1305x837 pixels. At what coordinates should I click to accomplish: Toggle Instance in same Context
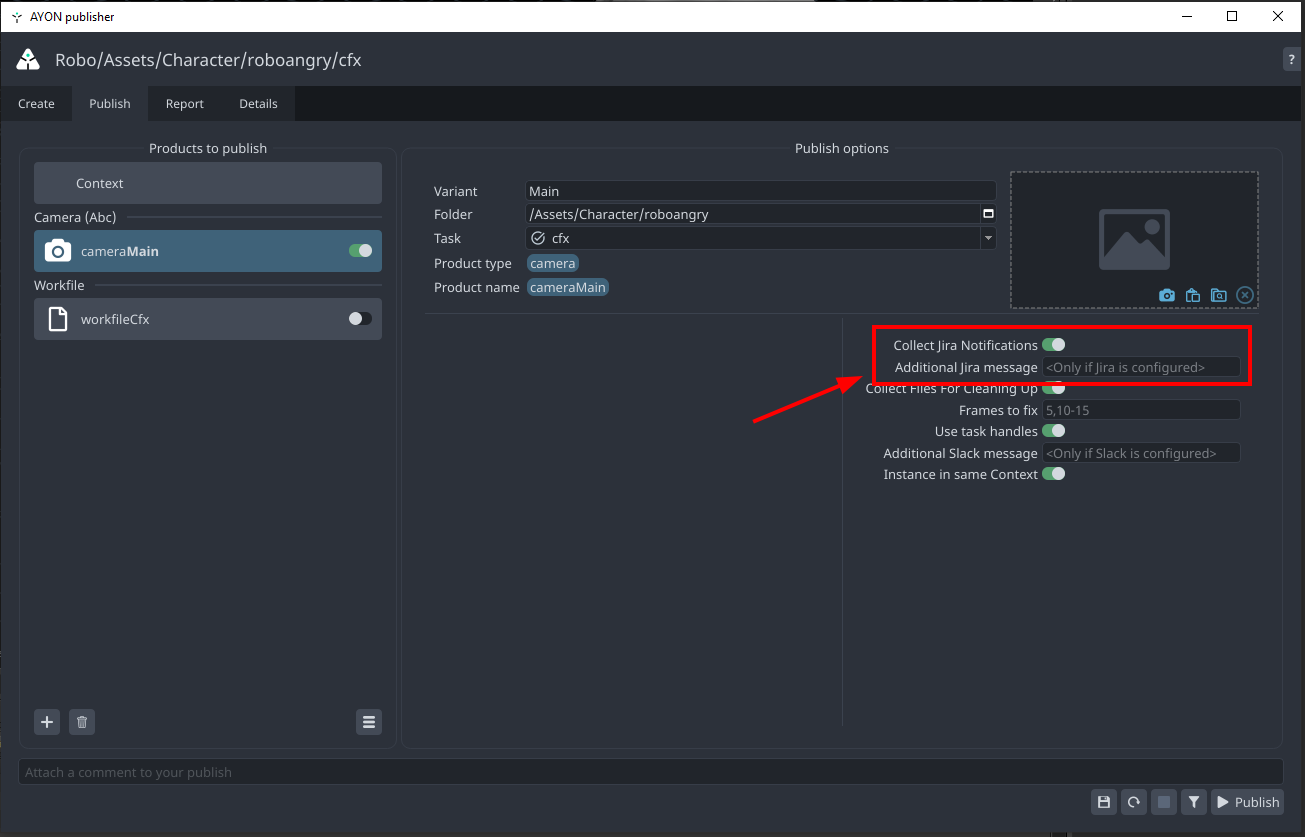(1054, 474)
